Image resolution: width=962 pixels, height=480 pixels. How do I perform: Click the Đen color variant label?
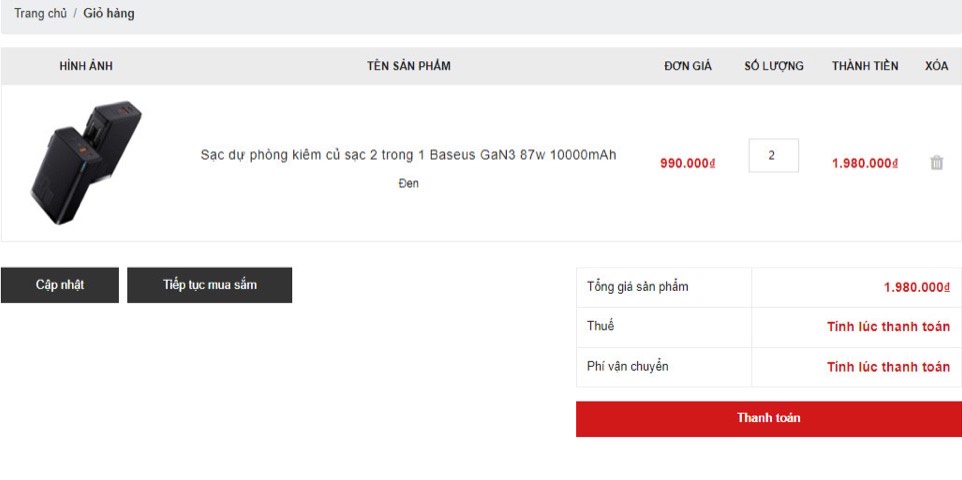(408, 184)
